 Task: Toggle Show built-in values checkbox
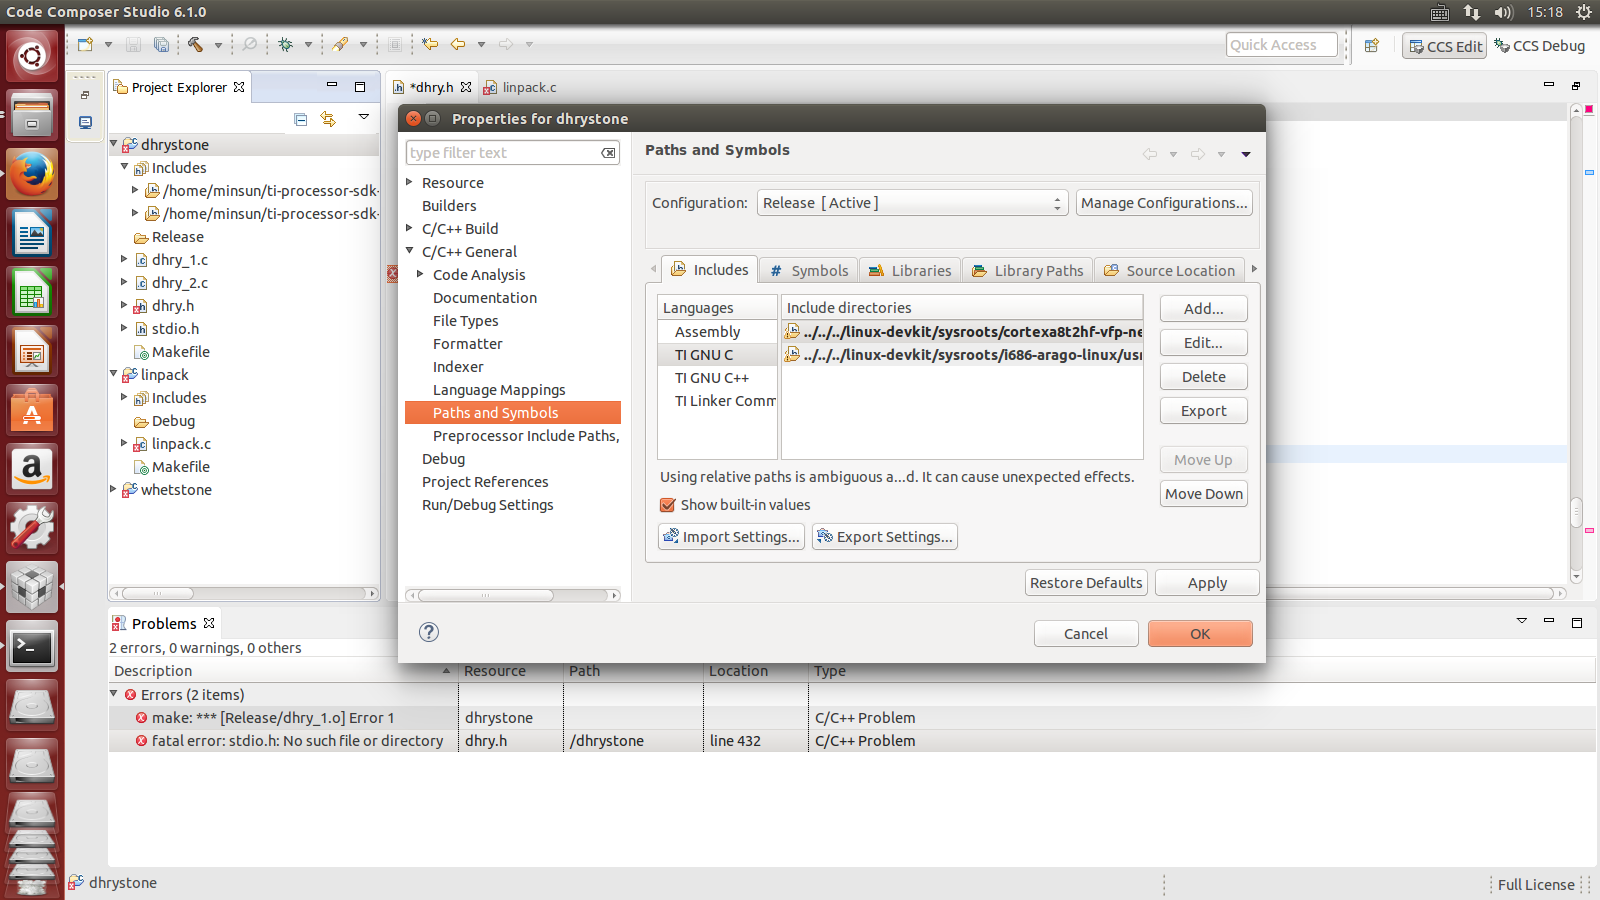[667, 505]
